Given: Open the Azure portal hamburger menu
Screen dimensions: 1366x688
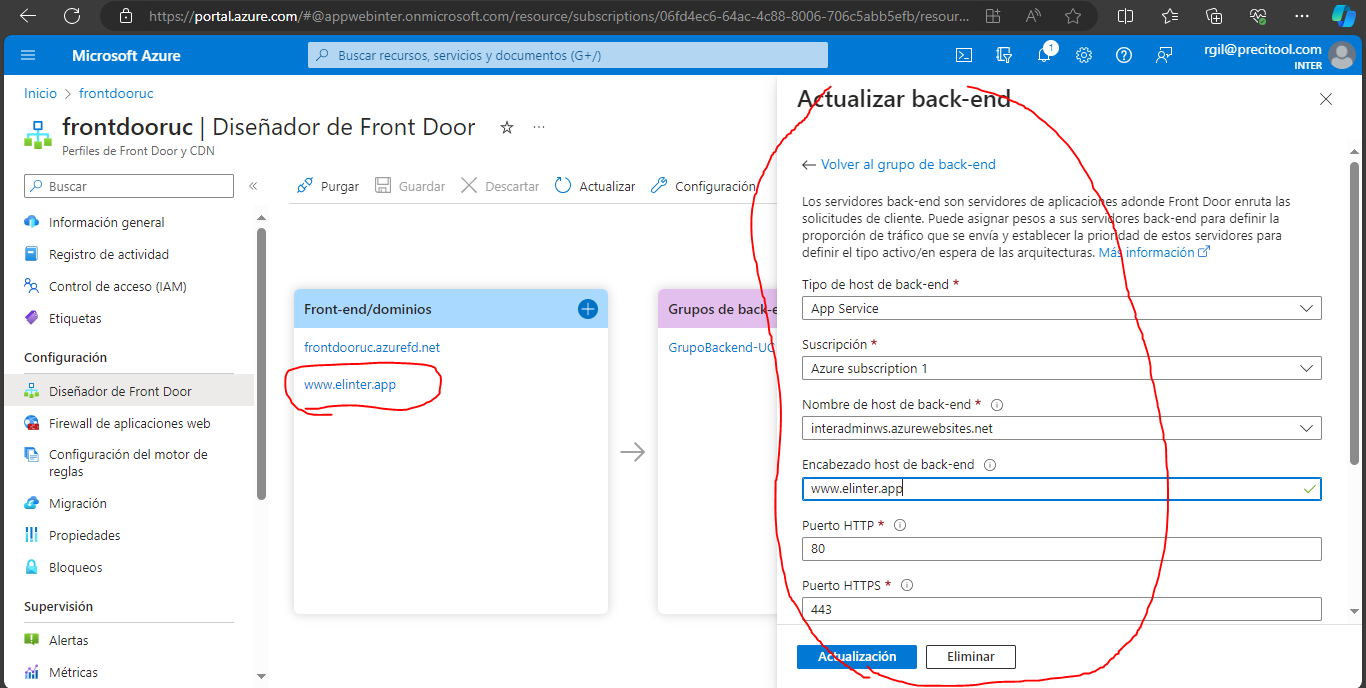Looking at the screenshot, I should (x=27, y=56).
